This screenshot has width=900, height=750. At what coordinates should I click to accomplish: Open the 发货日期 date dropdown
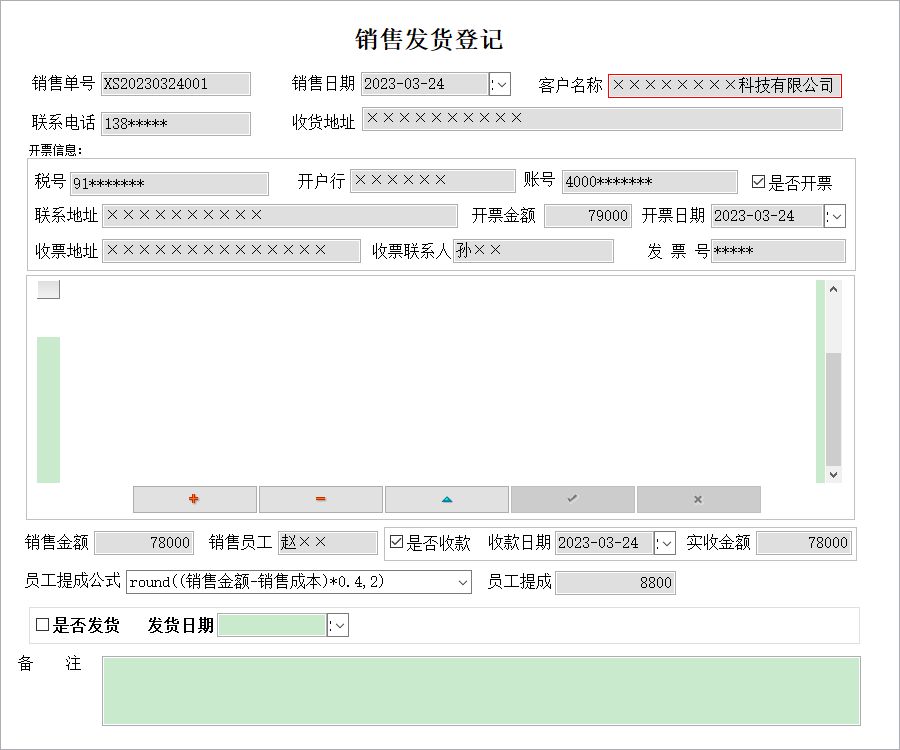coord(338,625)
